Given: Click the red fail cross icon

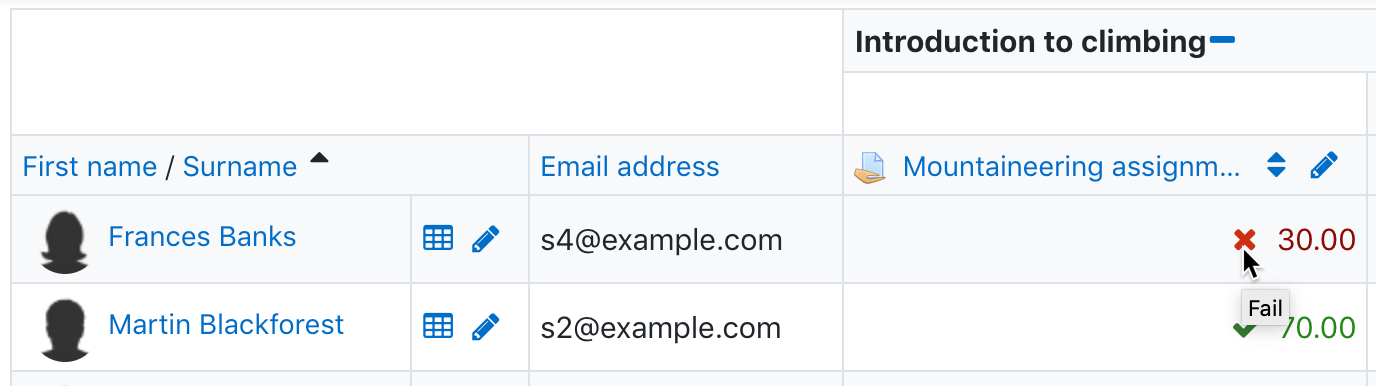Looking at the screenshot, I should click(1244, 239).
